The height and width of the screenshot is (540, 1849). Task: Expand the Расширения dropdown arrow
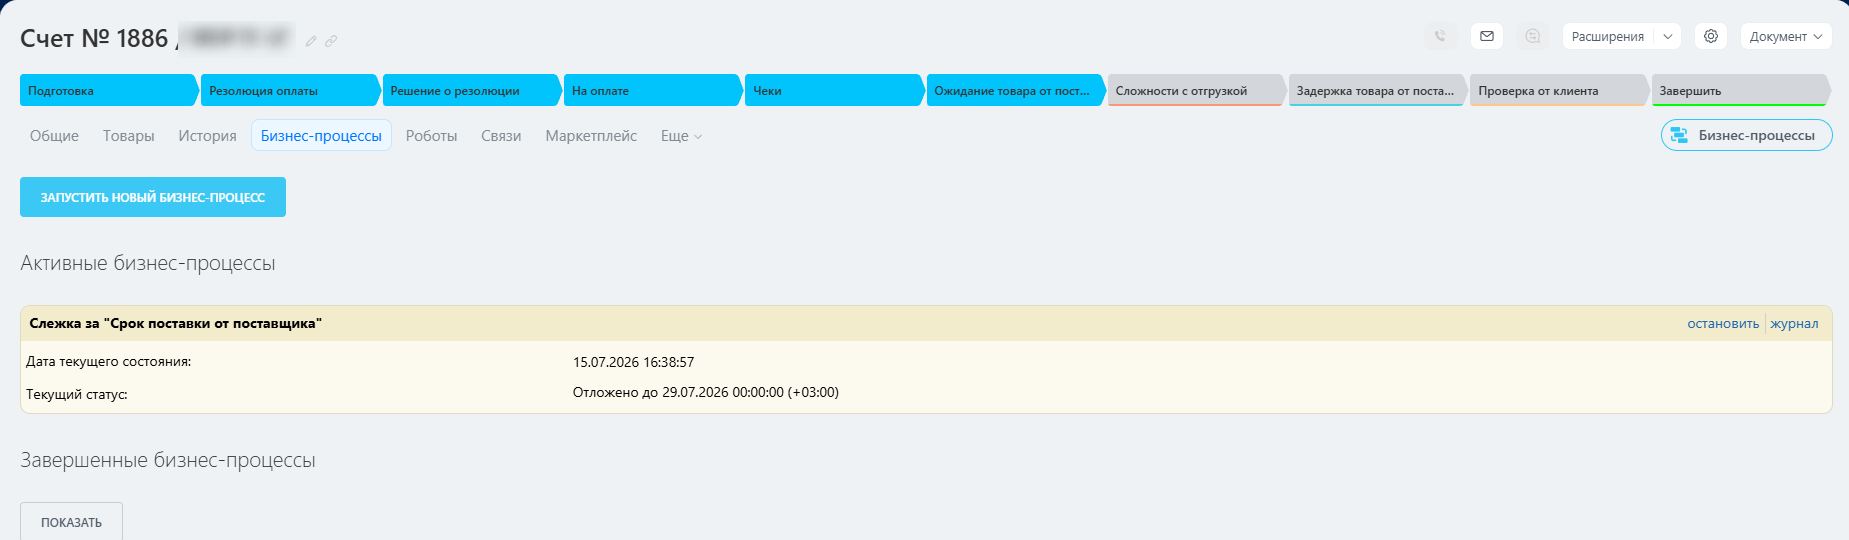tap(1668, 36)
